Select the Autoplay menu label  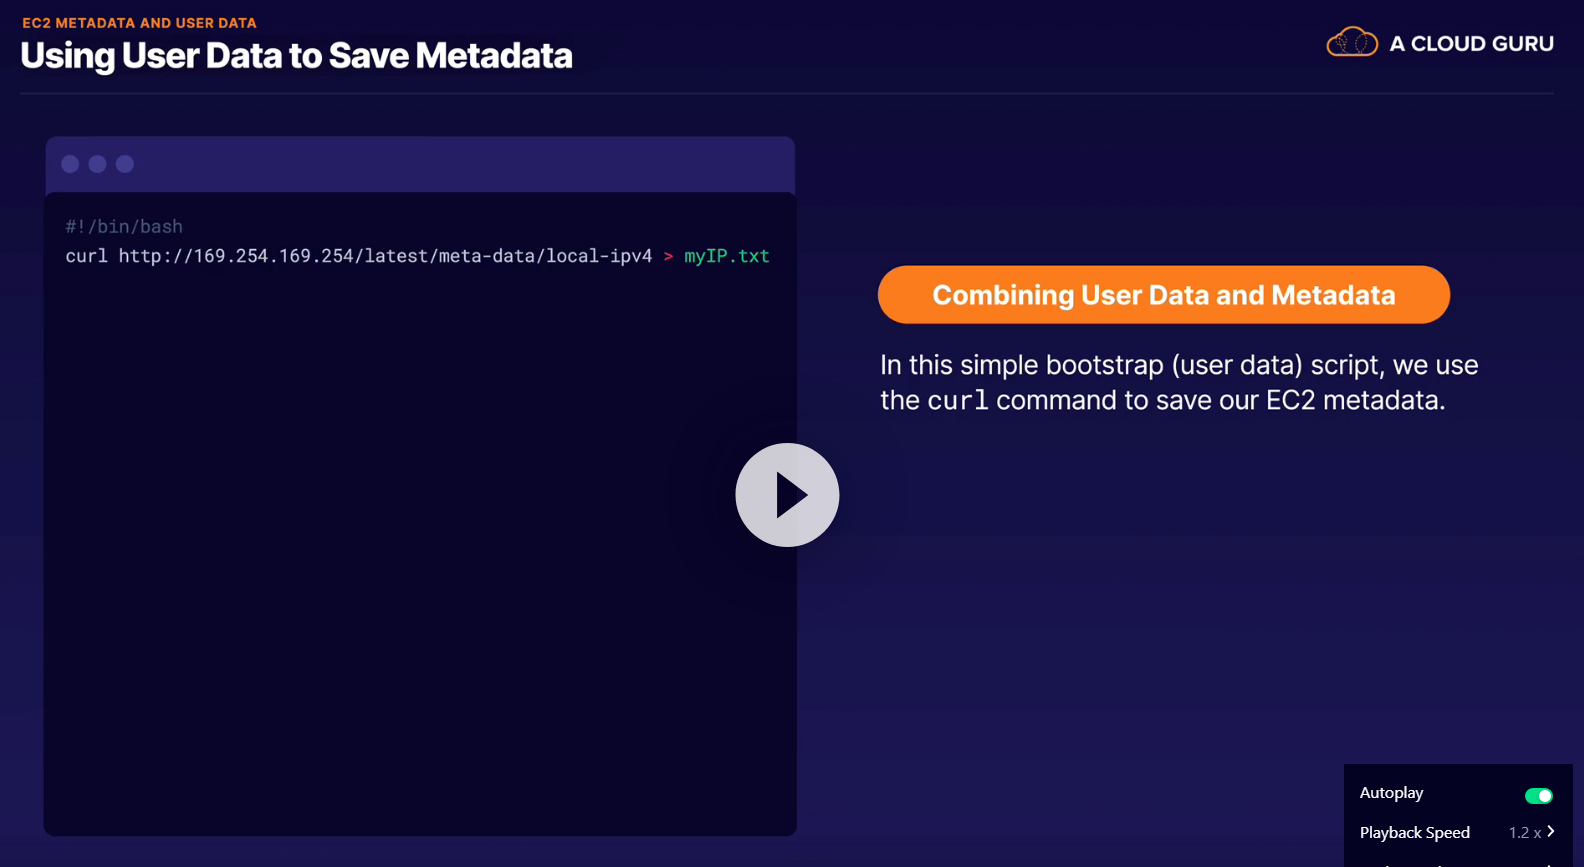coord(1391,793)
